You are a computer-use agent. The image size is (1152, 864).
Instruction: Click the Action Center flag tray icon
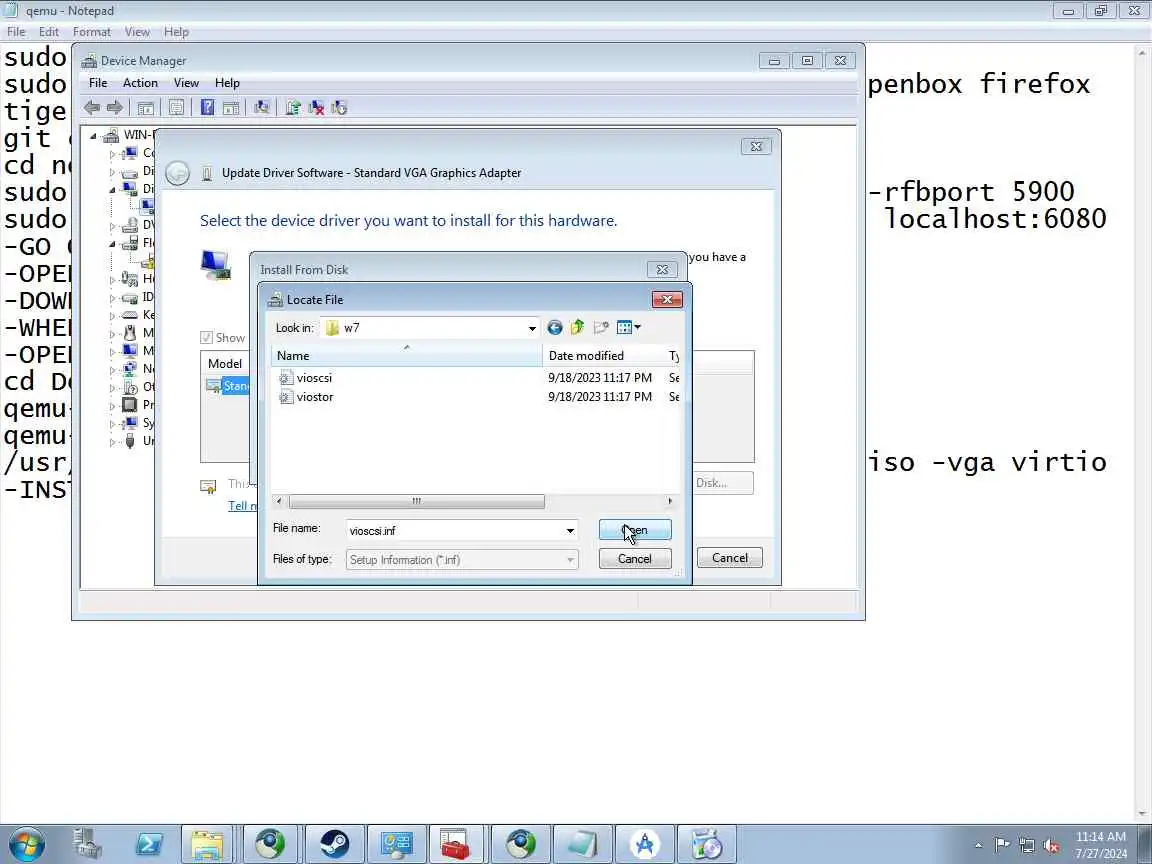coord(1001,845)
